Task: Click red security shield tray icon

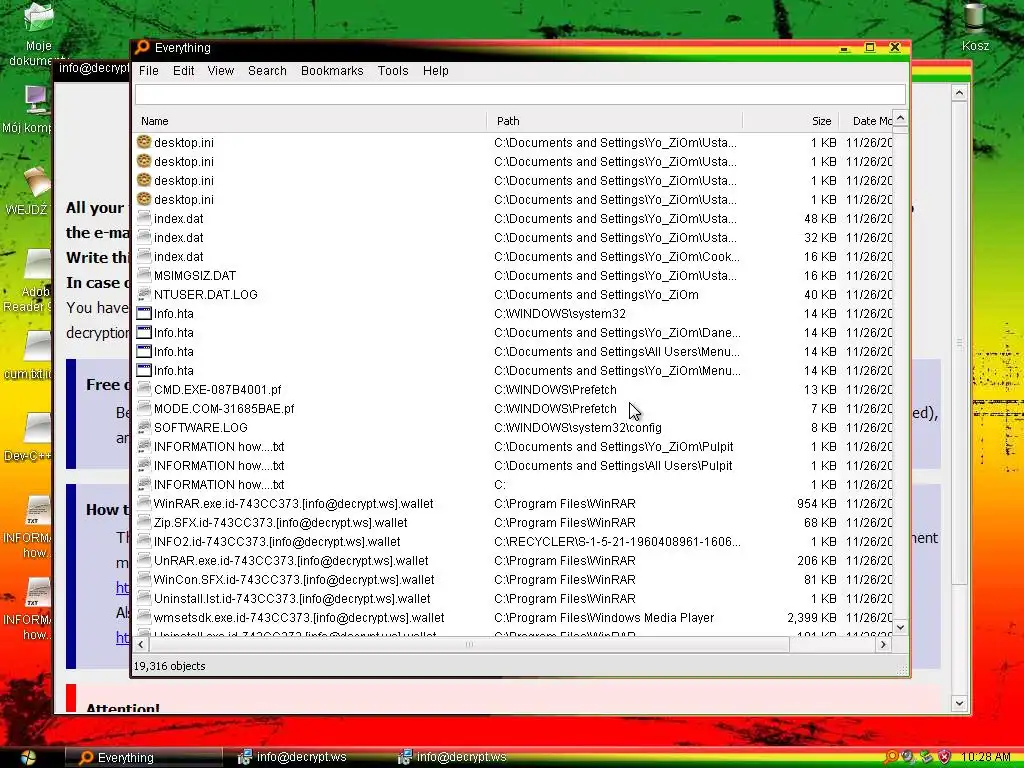Action: pos(944,757)
